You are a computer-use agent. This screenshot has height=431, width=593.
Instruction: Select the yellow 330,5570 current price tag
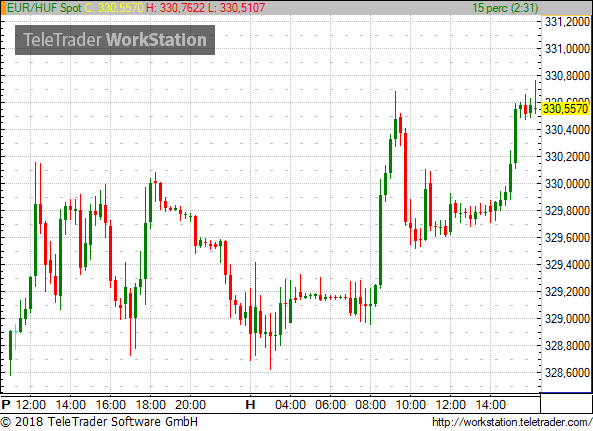pos(566,109)
